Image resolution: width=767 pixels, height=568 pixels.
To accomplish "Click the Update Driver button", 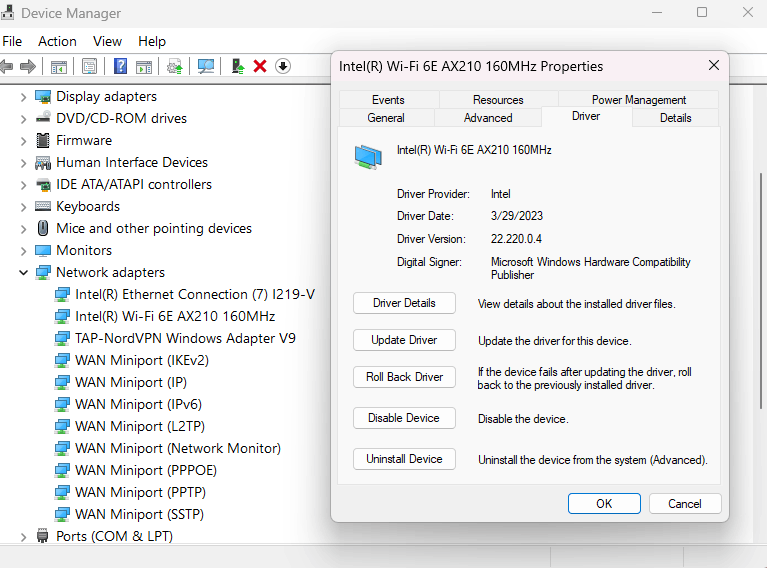I will point(404,340).
